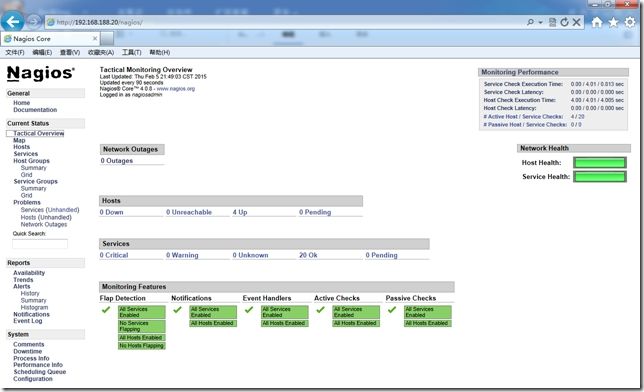Click the compatibility view page icon

tap(552, 22)
